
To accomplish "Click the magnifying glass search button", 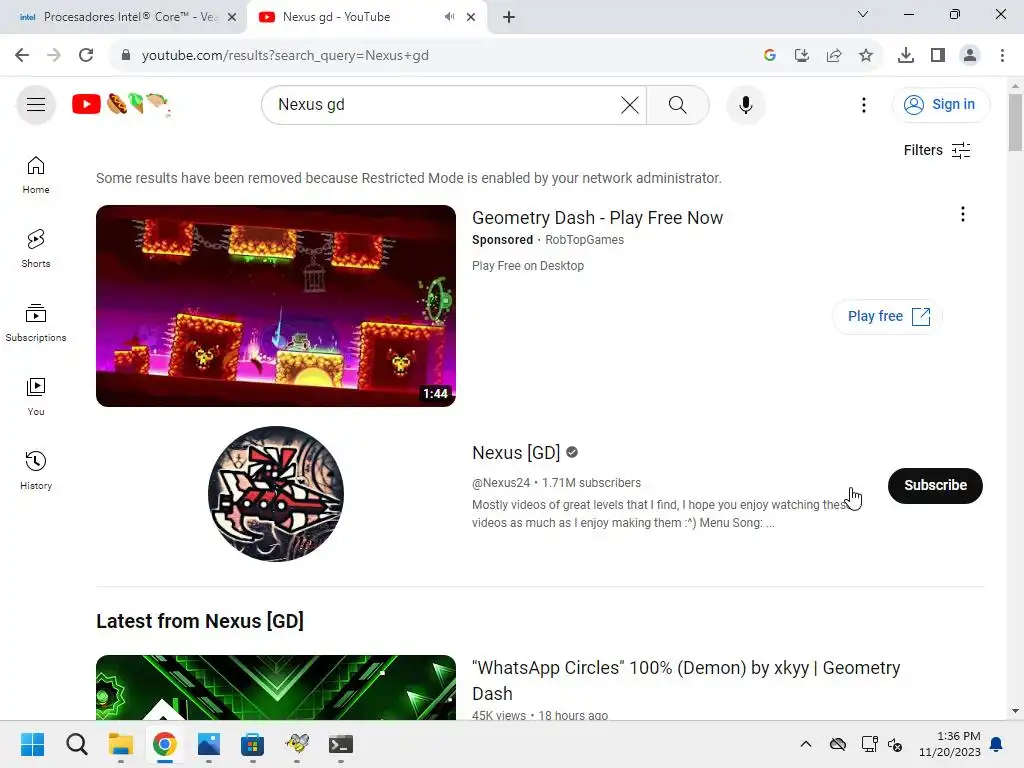I will point(678,104).
